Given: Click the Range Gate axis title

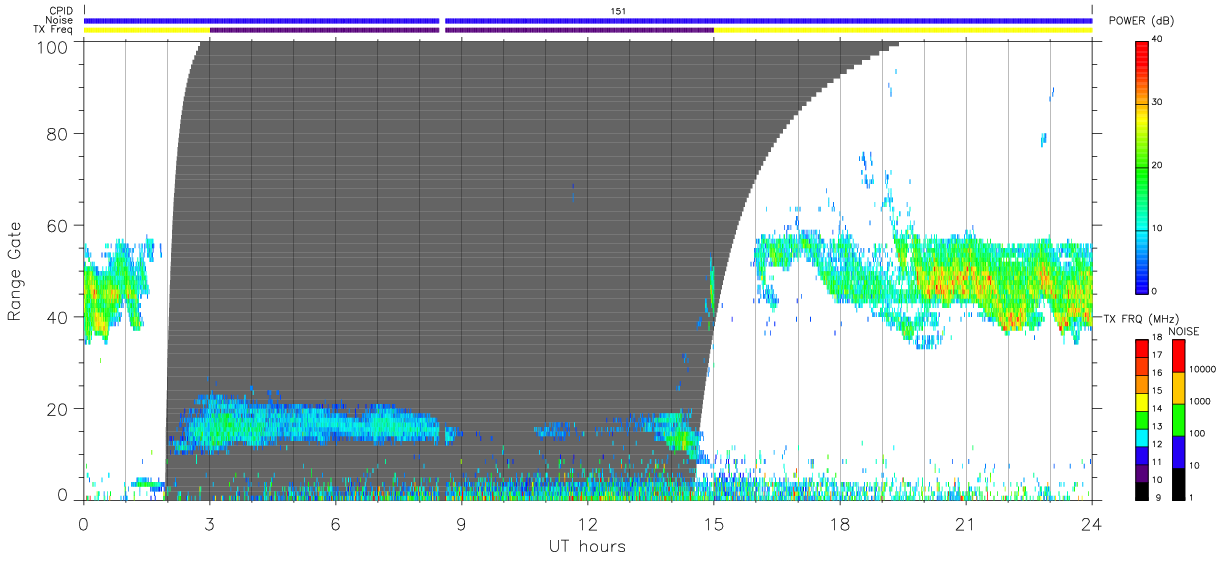Looking at the screenshot, I should [15, 271].
